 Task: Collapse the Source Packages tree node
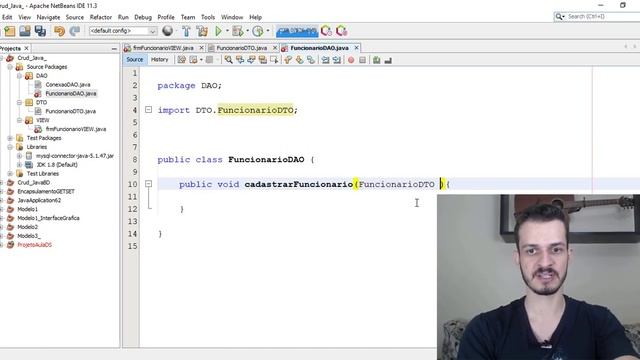10,67
